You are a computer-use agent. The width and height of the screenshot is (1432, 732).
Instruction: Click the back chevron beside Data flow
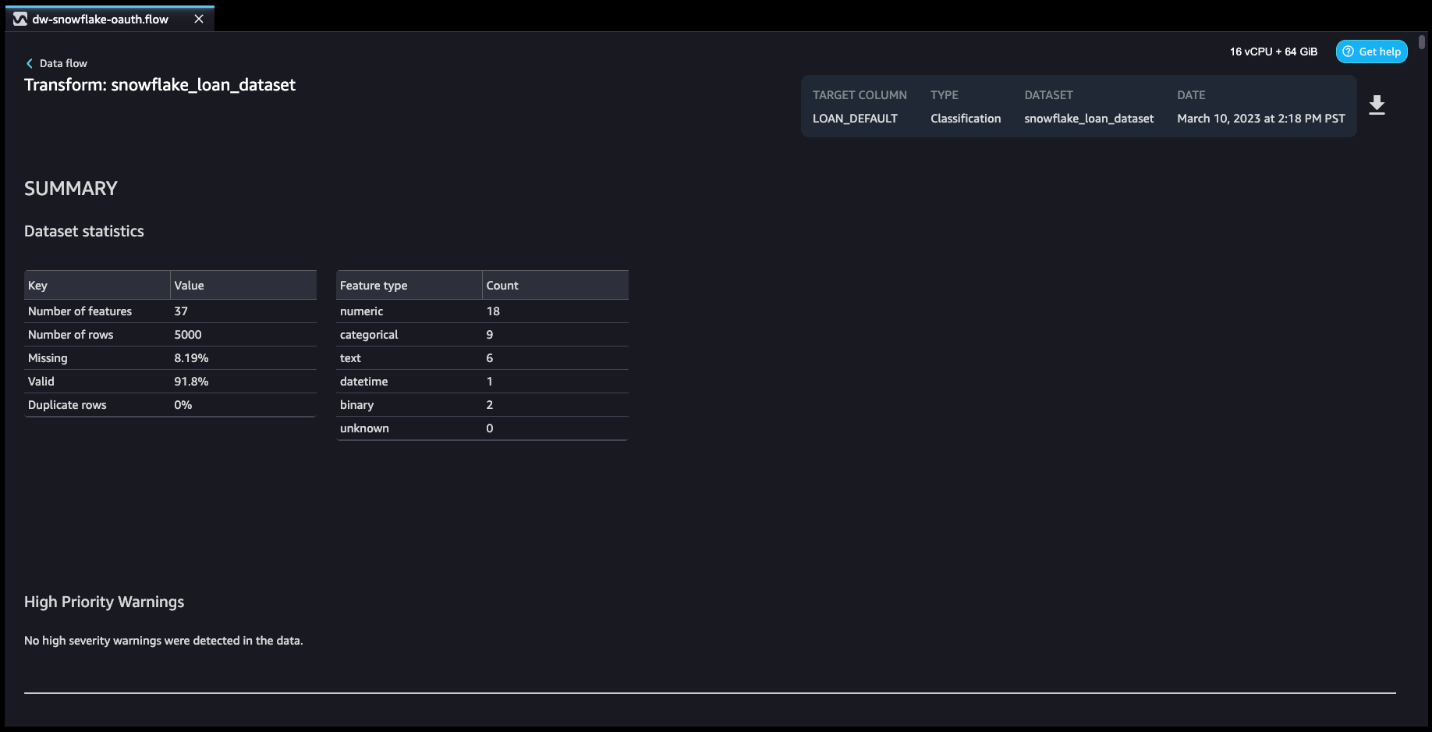click(x=28, y=62)
